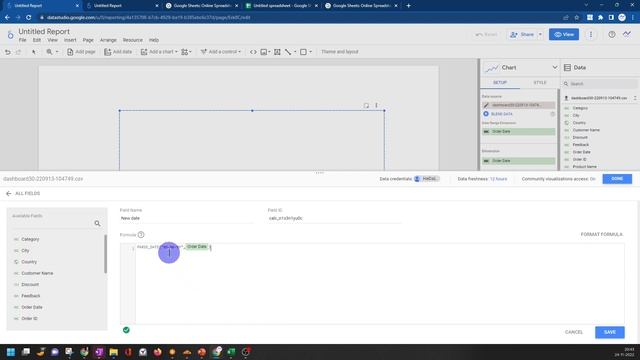Click the insert text box icon
640x360 pixels.
pyautogui.click(x=277, y=52)
